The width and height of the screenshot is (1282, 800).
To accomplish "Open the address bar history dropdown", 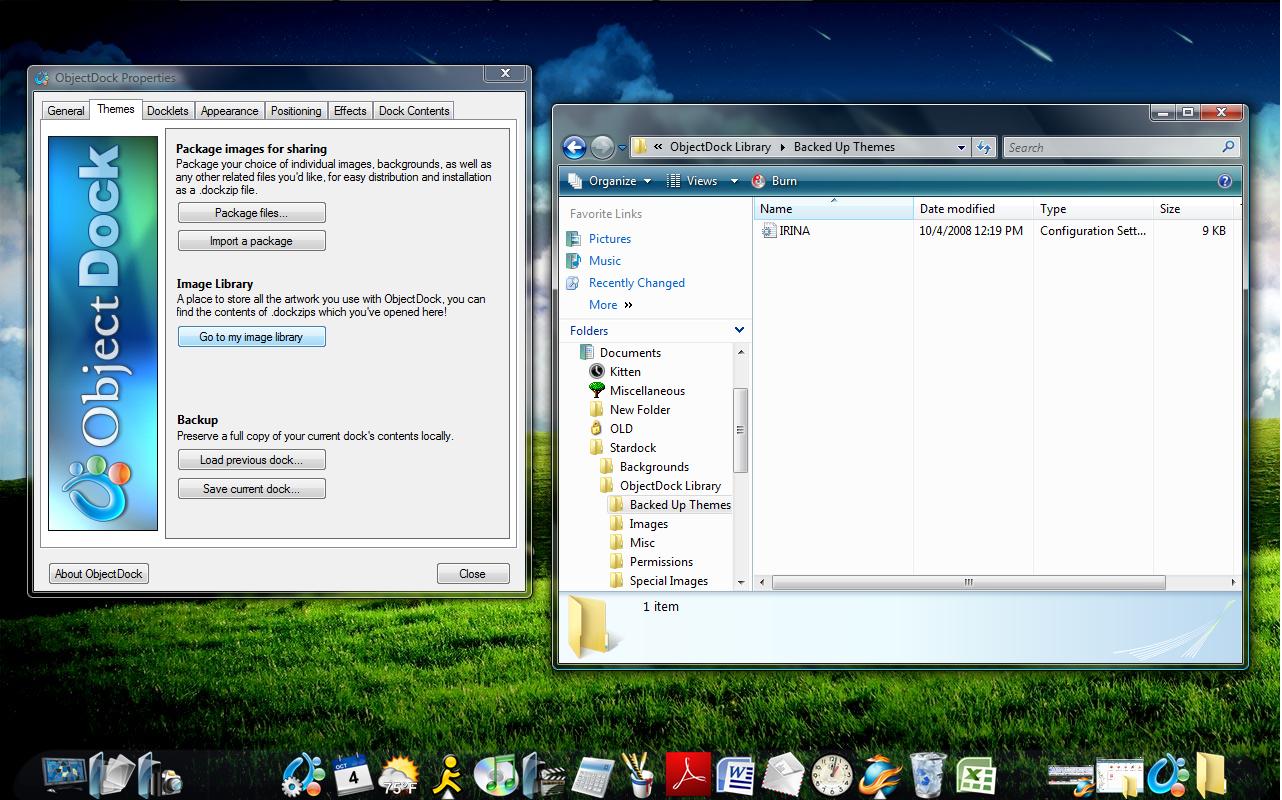I will 961,147.
